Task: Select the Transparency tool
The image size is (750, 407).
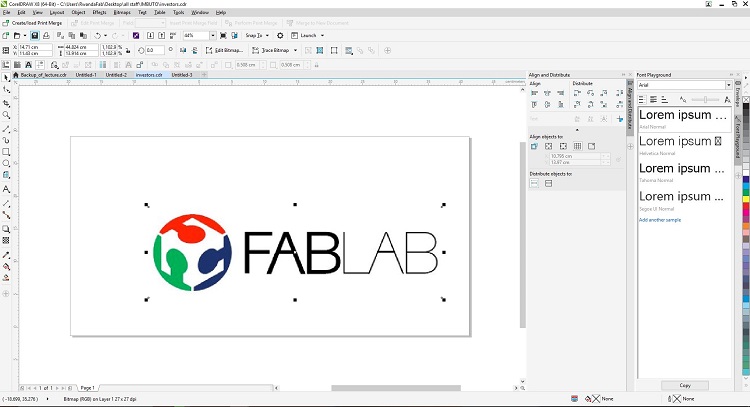Action: (x=6, y=240)
